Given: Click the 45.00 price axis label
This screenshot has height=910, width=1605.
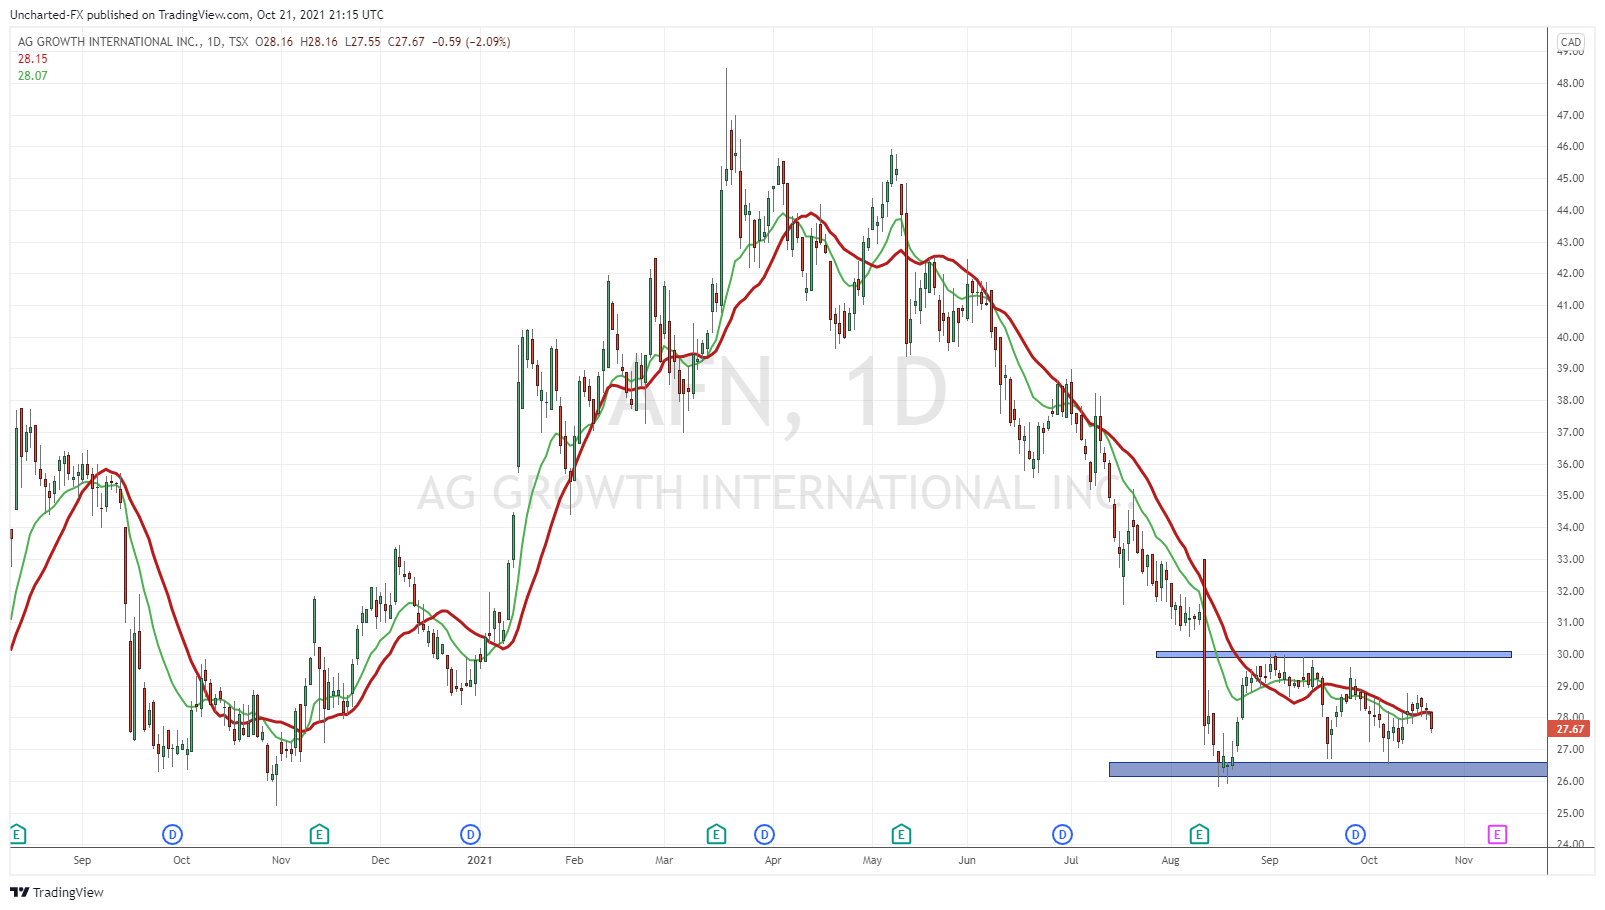Looking at the screenshot, I should pos(1570,178).
